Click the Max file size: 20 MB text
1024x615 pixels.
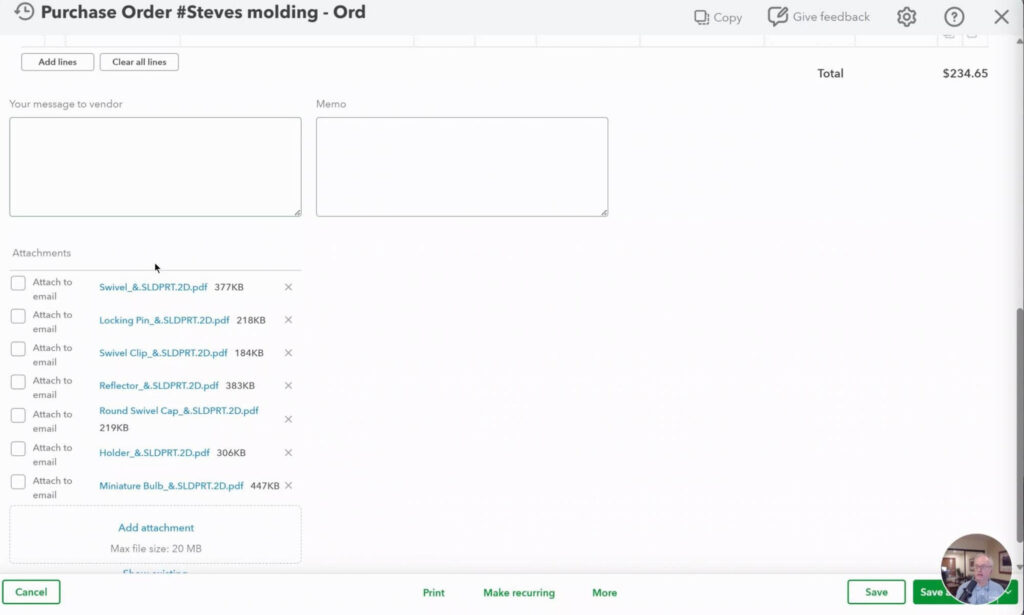[x=156, y=549]
